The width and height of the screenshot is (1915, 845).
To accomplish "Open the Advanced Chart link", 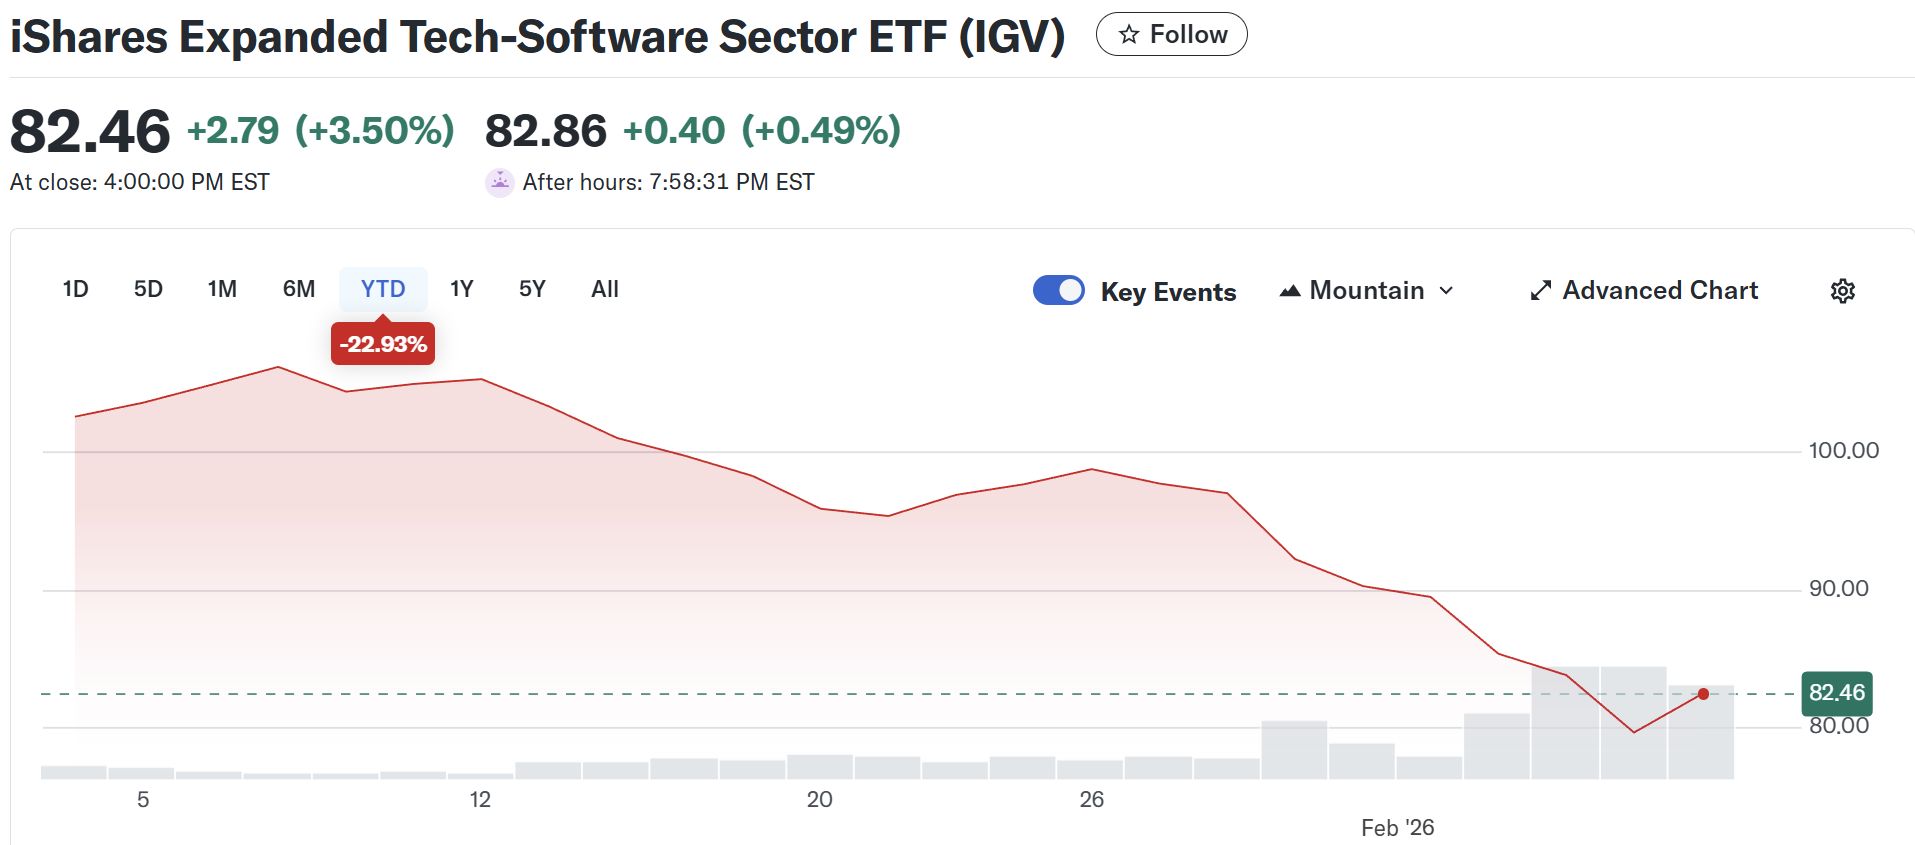I will pos(1659,291).
